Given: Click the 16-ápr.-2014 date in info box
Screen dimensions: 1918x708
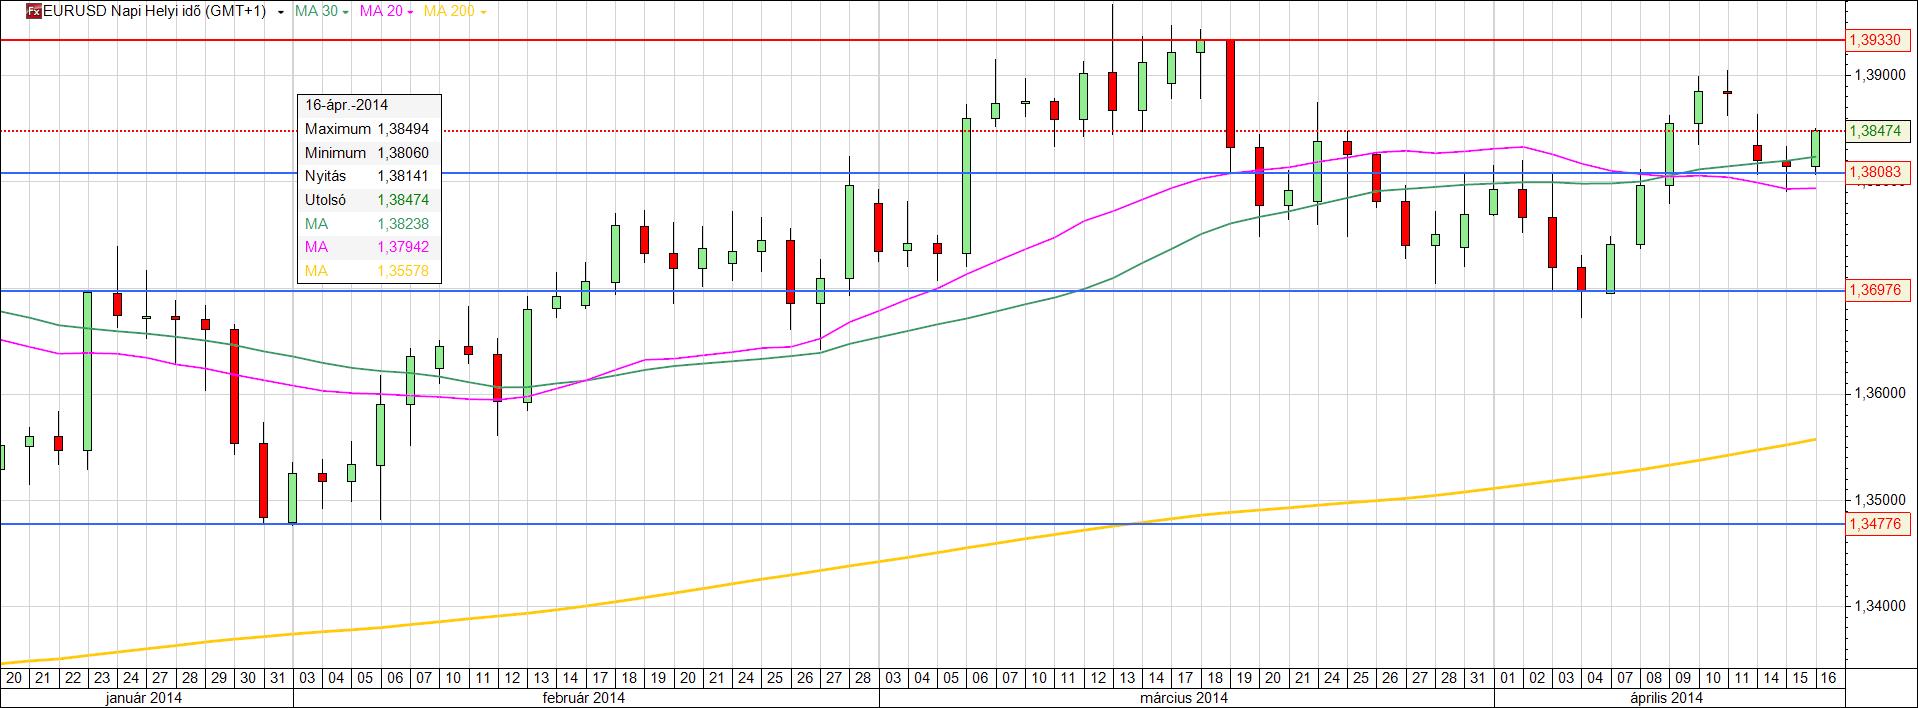Looking at the screenshot, I should pos(347,105).
